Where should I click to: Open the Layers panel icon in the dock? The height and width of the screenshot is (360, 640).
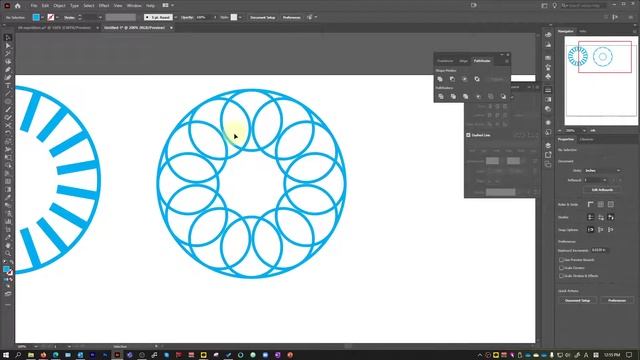click(x=548, y=145)
